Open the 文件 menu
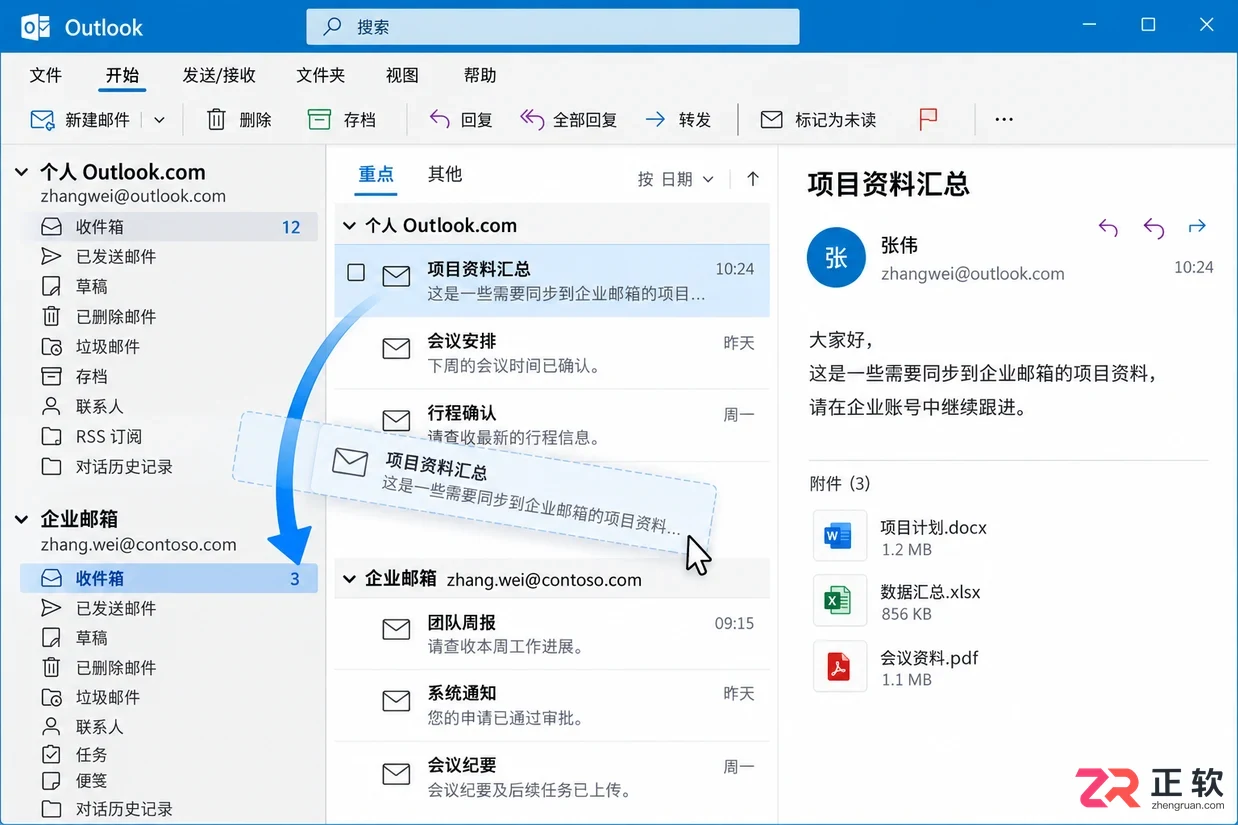Image resolution: width=1238 pixels, height=825 pixels. coord(46,75)
